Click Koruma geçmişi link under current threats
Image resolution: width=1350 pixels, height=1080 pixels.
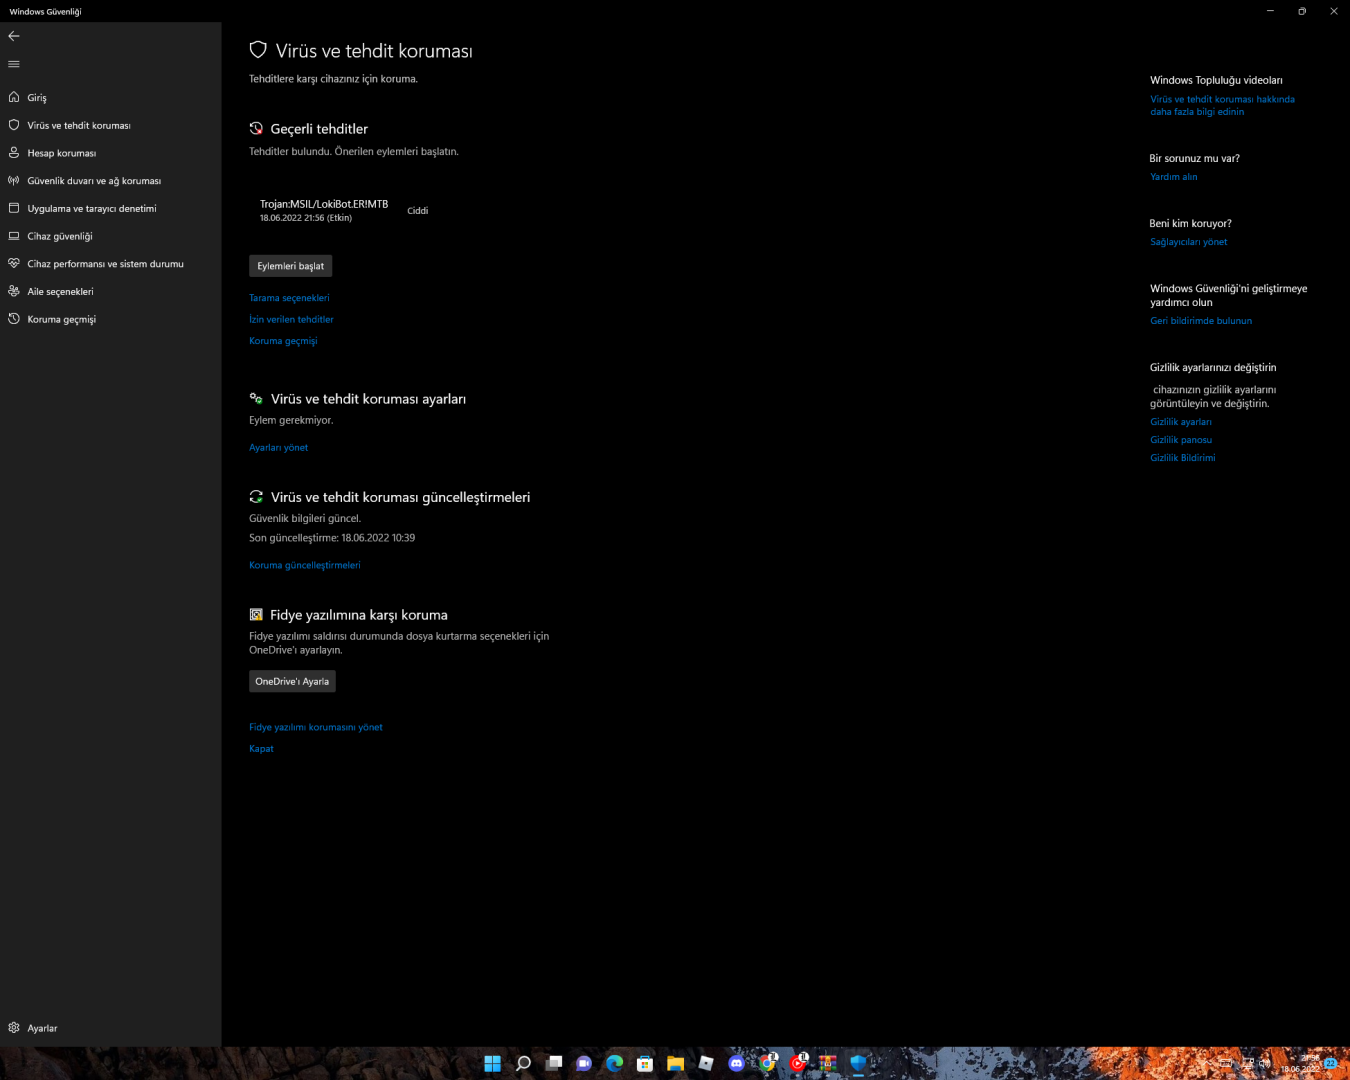[x=283, y=341]
